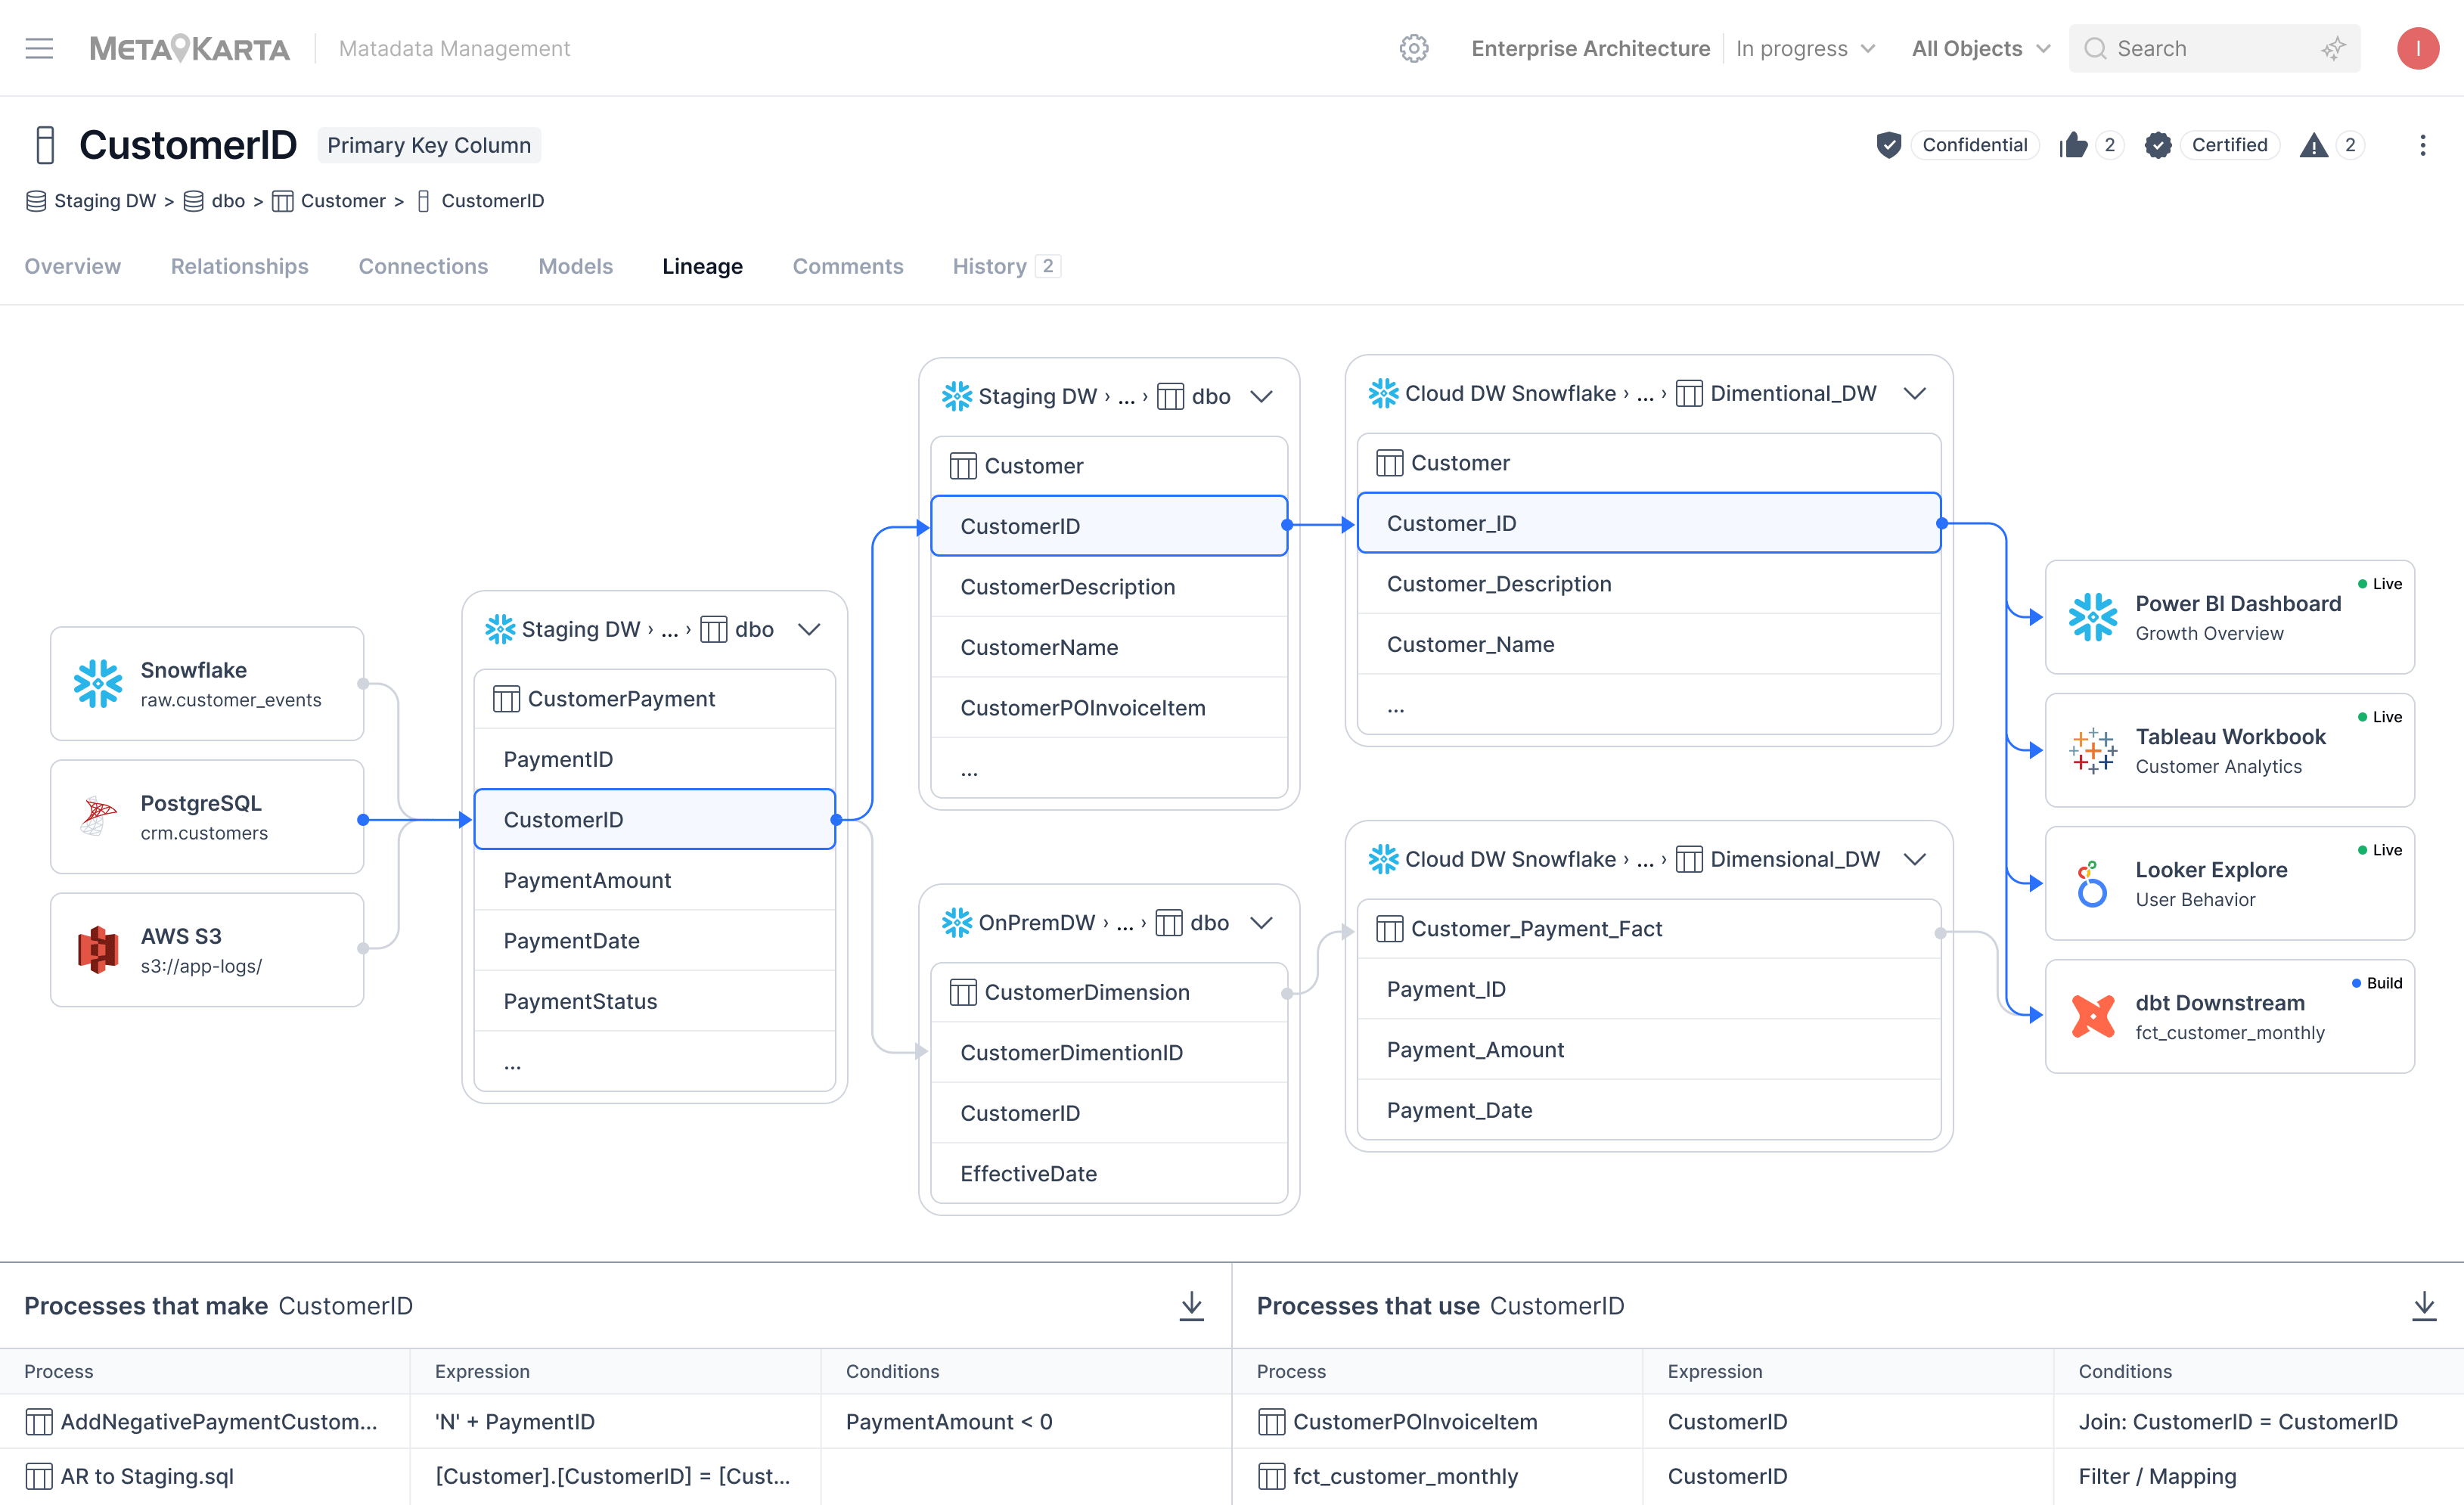Click the Enterprise Architecture label
Image resolution: width=2464 pixels, height=1505 pixels.
tap(1590, 48)
